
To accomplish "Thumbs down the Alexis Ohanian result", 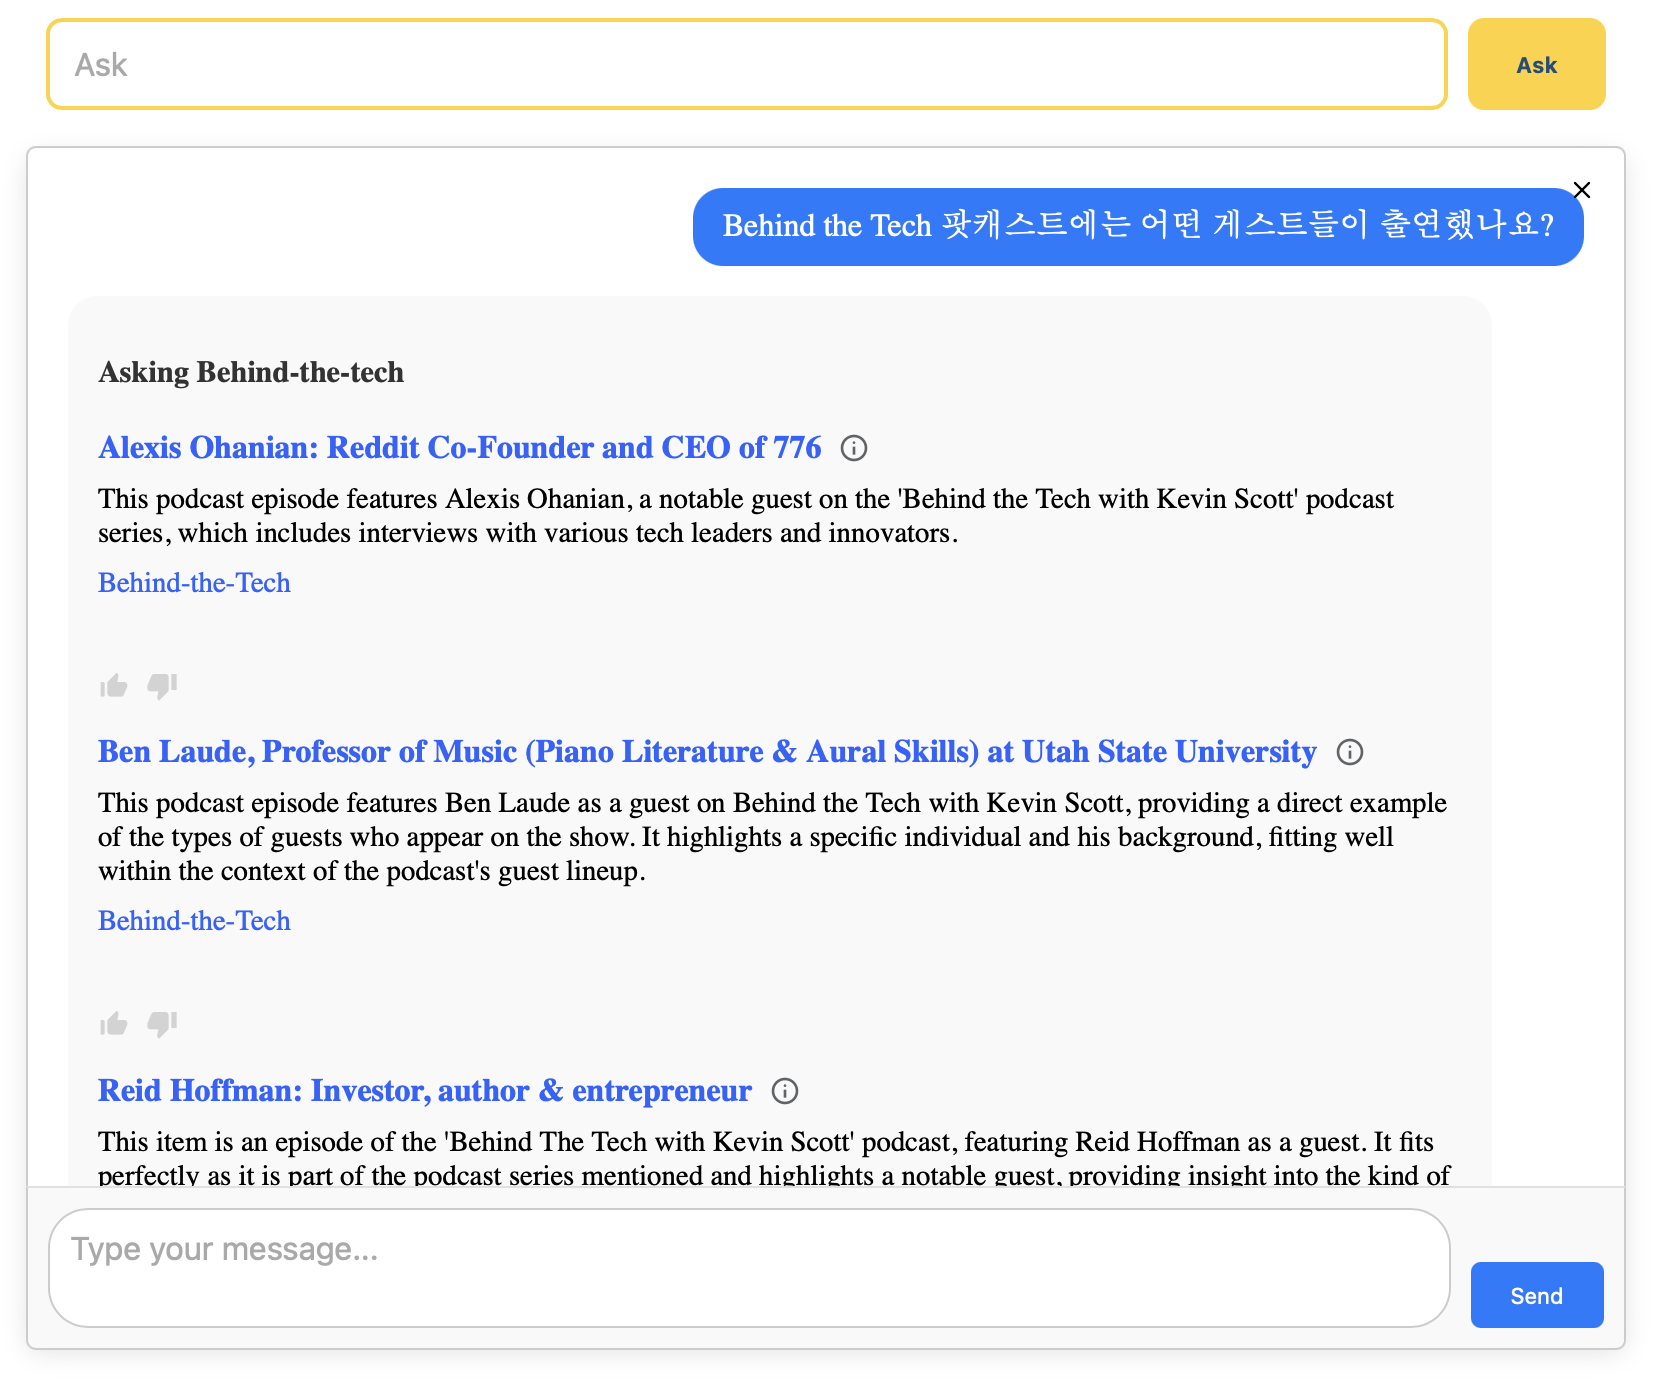I will tap(162, 685).
